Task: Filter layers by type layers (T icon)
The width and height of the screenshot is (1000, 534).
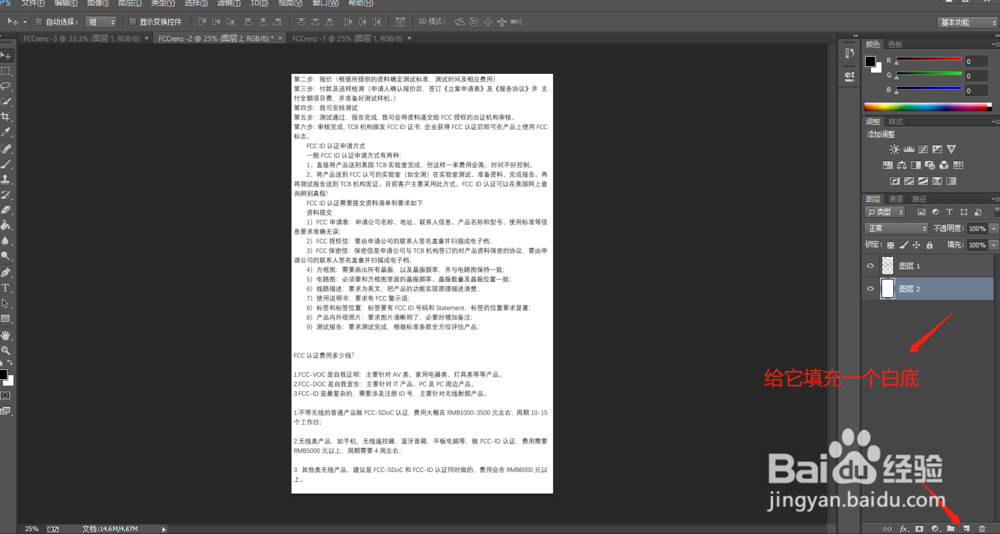Action: coord(949,212)
